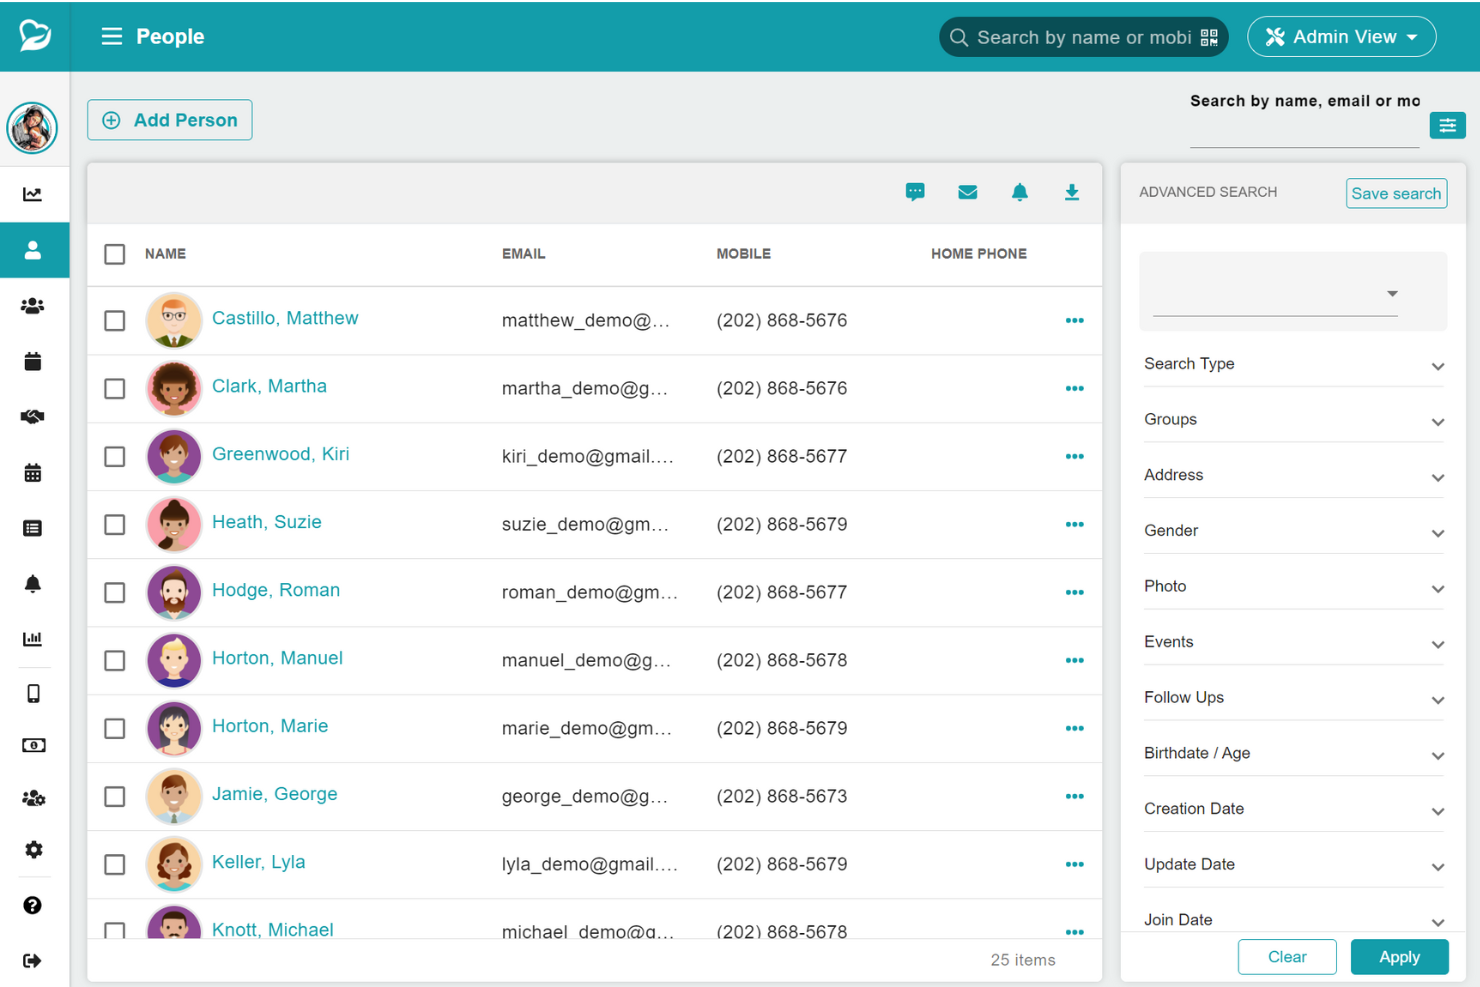Expand the Gender filter section
The height and width of the screenshot is (987, 1480).
[x=1293, y=530]
